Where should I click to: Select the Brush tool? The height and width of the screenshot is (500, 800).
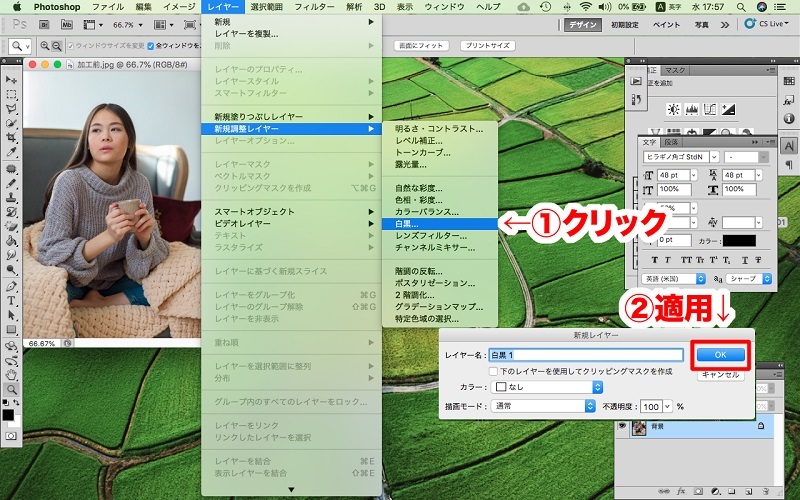(11, 183)
